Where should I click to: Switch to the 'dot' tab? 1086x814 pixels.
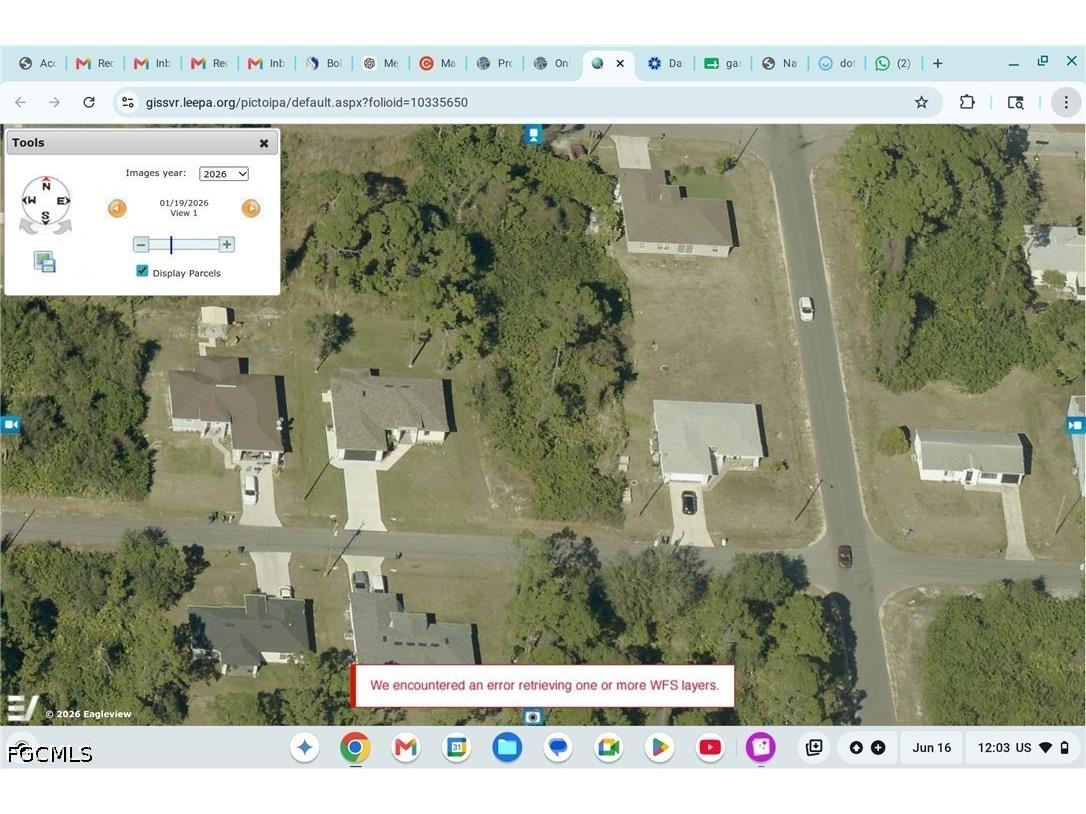pyautogui.click(x=837, y=63)
